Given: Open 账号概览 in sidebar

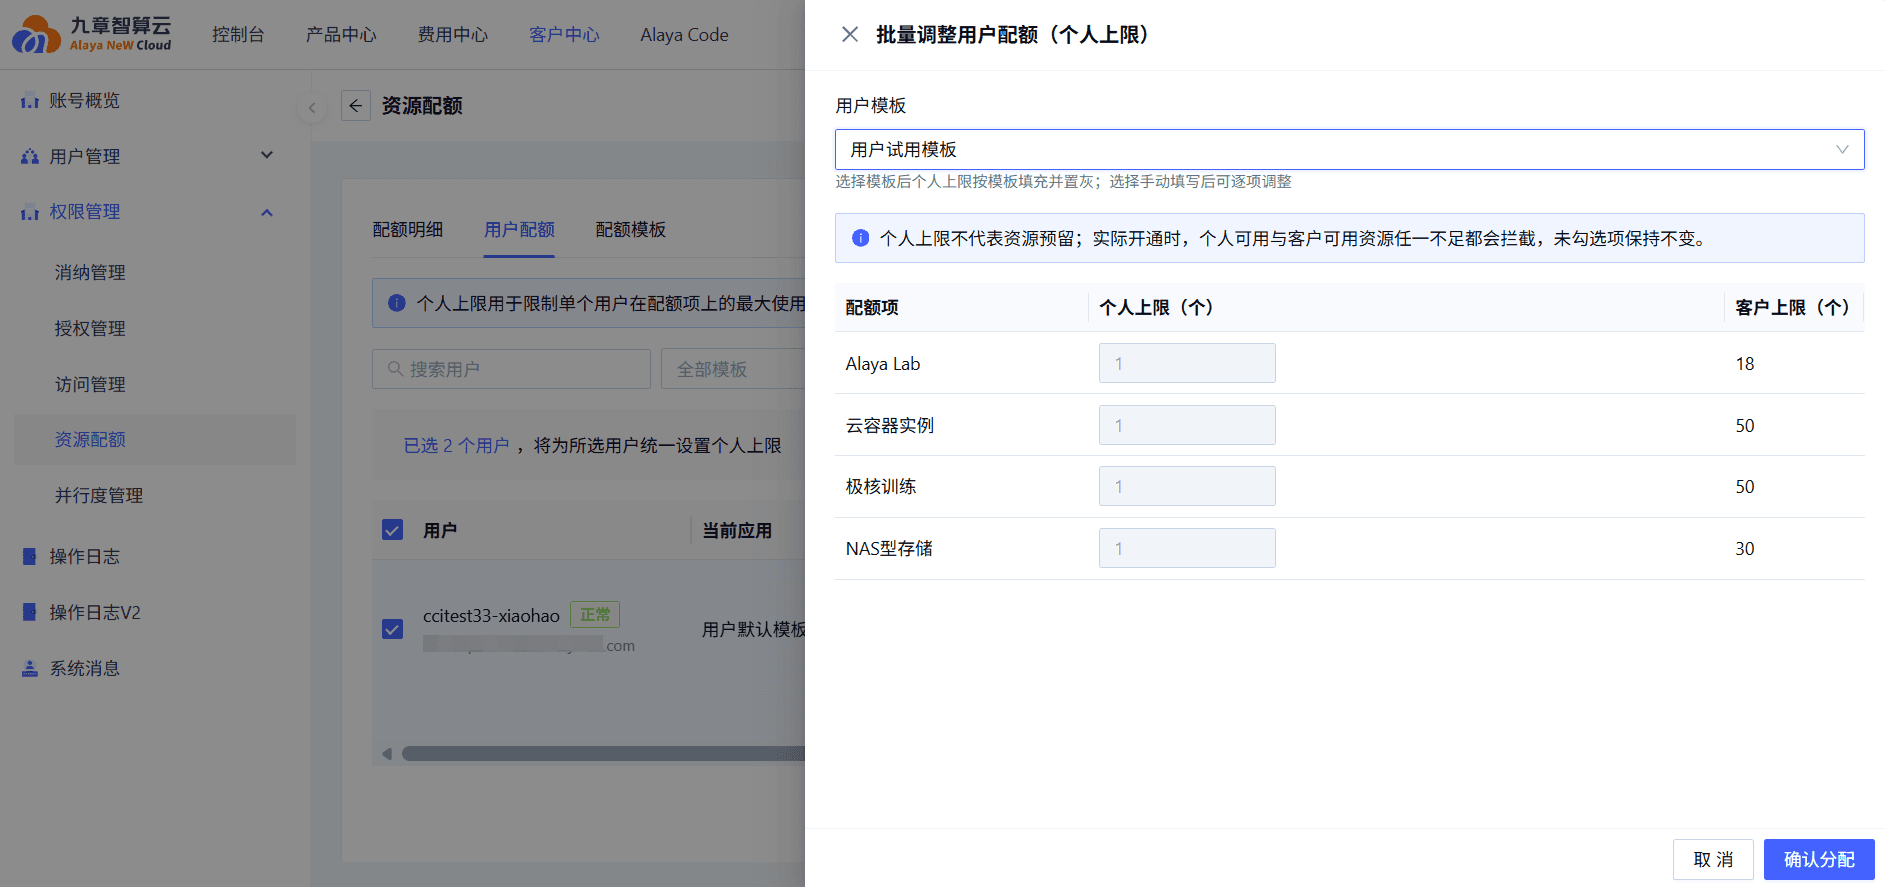Looking at the screenshot, I should [x=85, y=101].
